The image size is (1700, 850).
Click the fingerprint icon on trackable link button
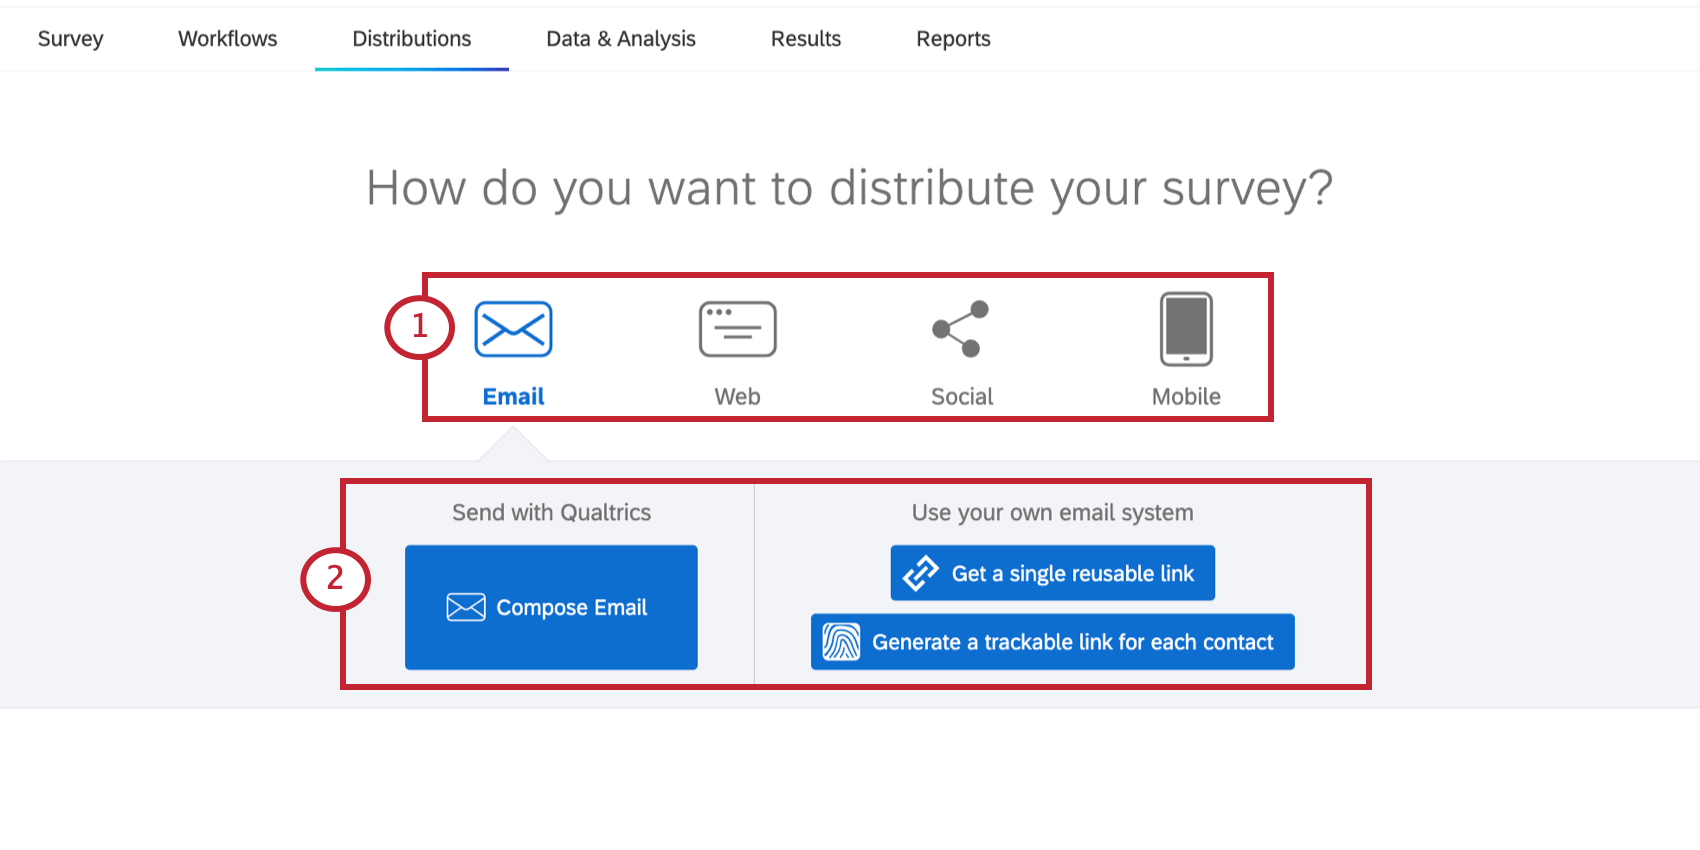click(841, 642)
